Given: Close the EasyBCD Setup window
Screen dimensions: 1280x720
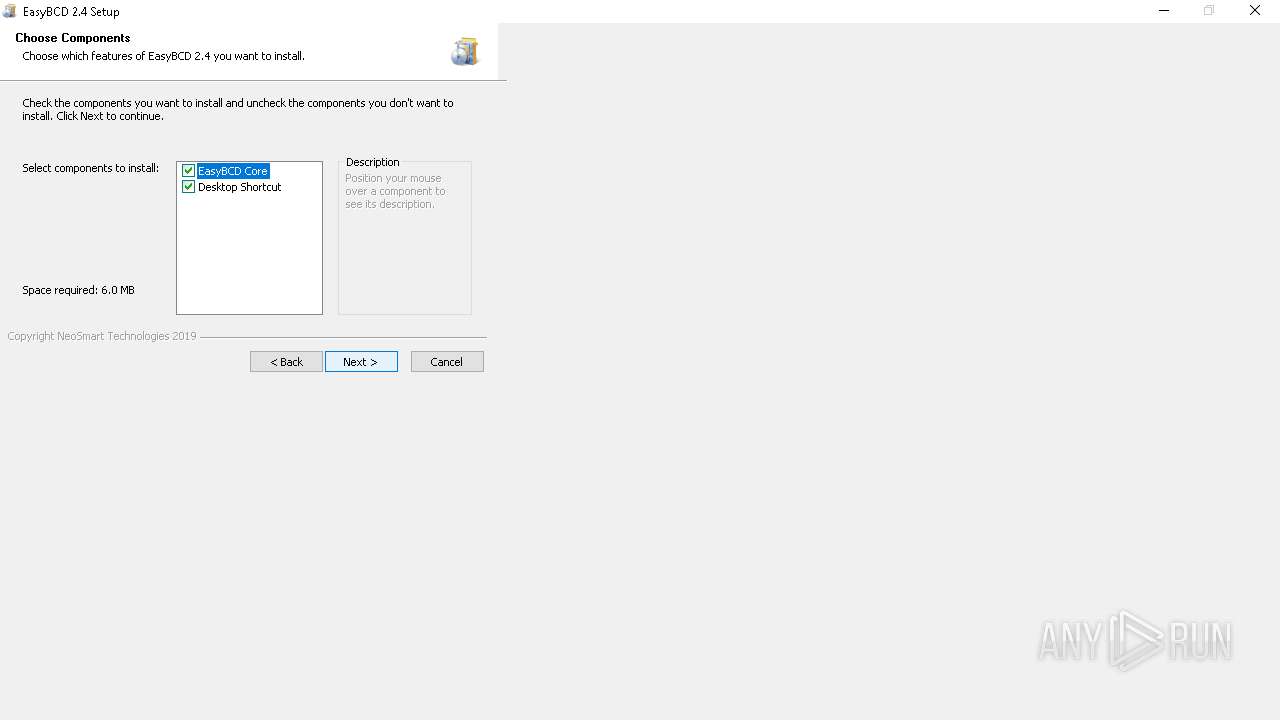Looking at the screenshot, I should pyautogui.click(x=1255, y=11).
